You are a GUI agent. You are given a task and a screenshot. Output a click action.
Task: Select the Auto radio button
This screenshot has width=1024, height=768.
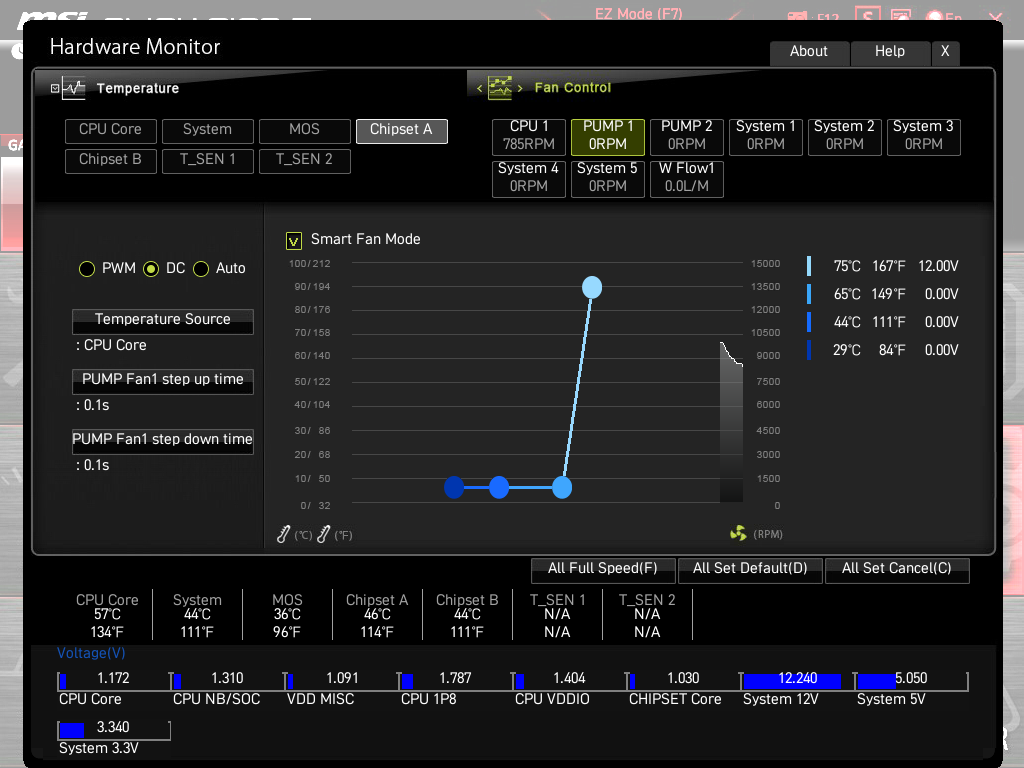coord(201,268)
